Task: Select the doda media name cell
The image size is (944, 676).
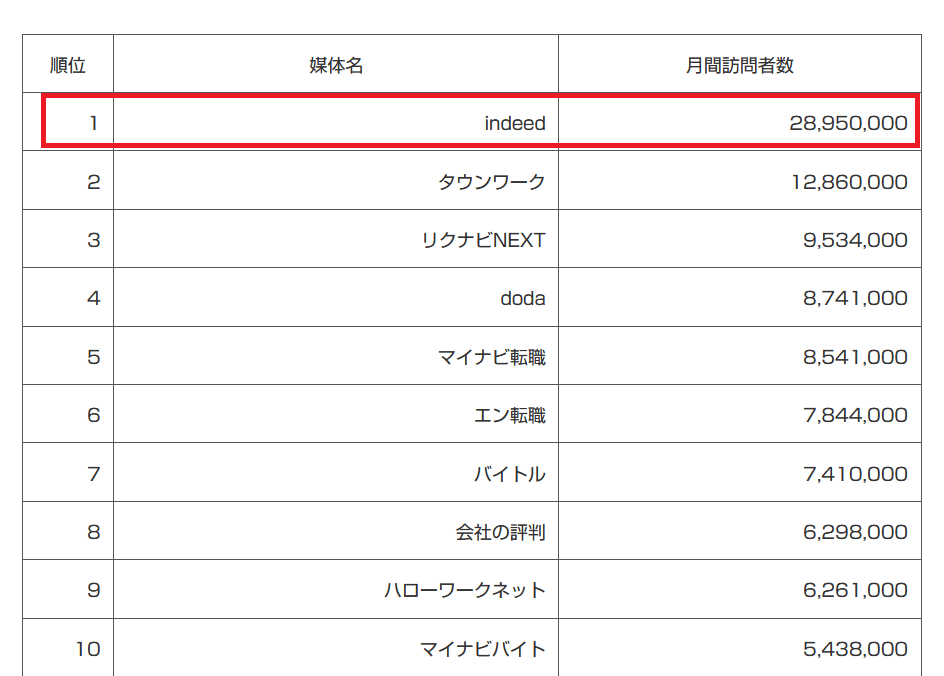Action: click(336, 297)
